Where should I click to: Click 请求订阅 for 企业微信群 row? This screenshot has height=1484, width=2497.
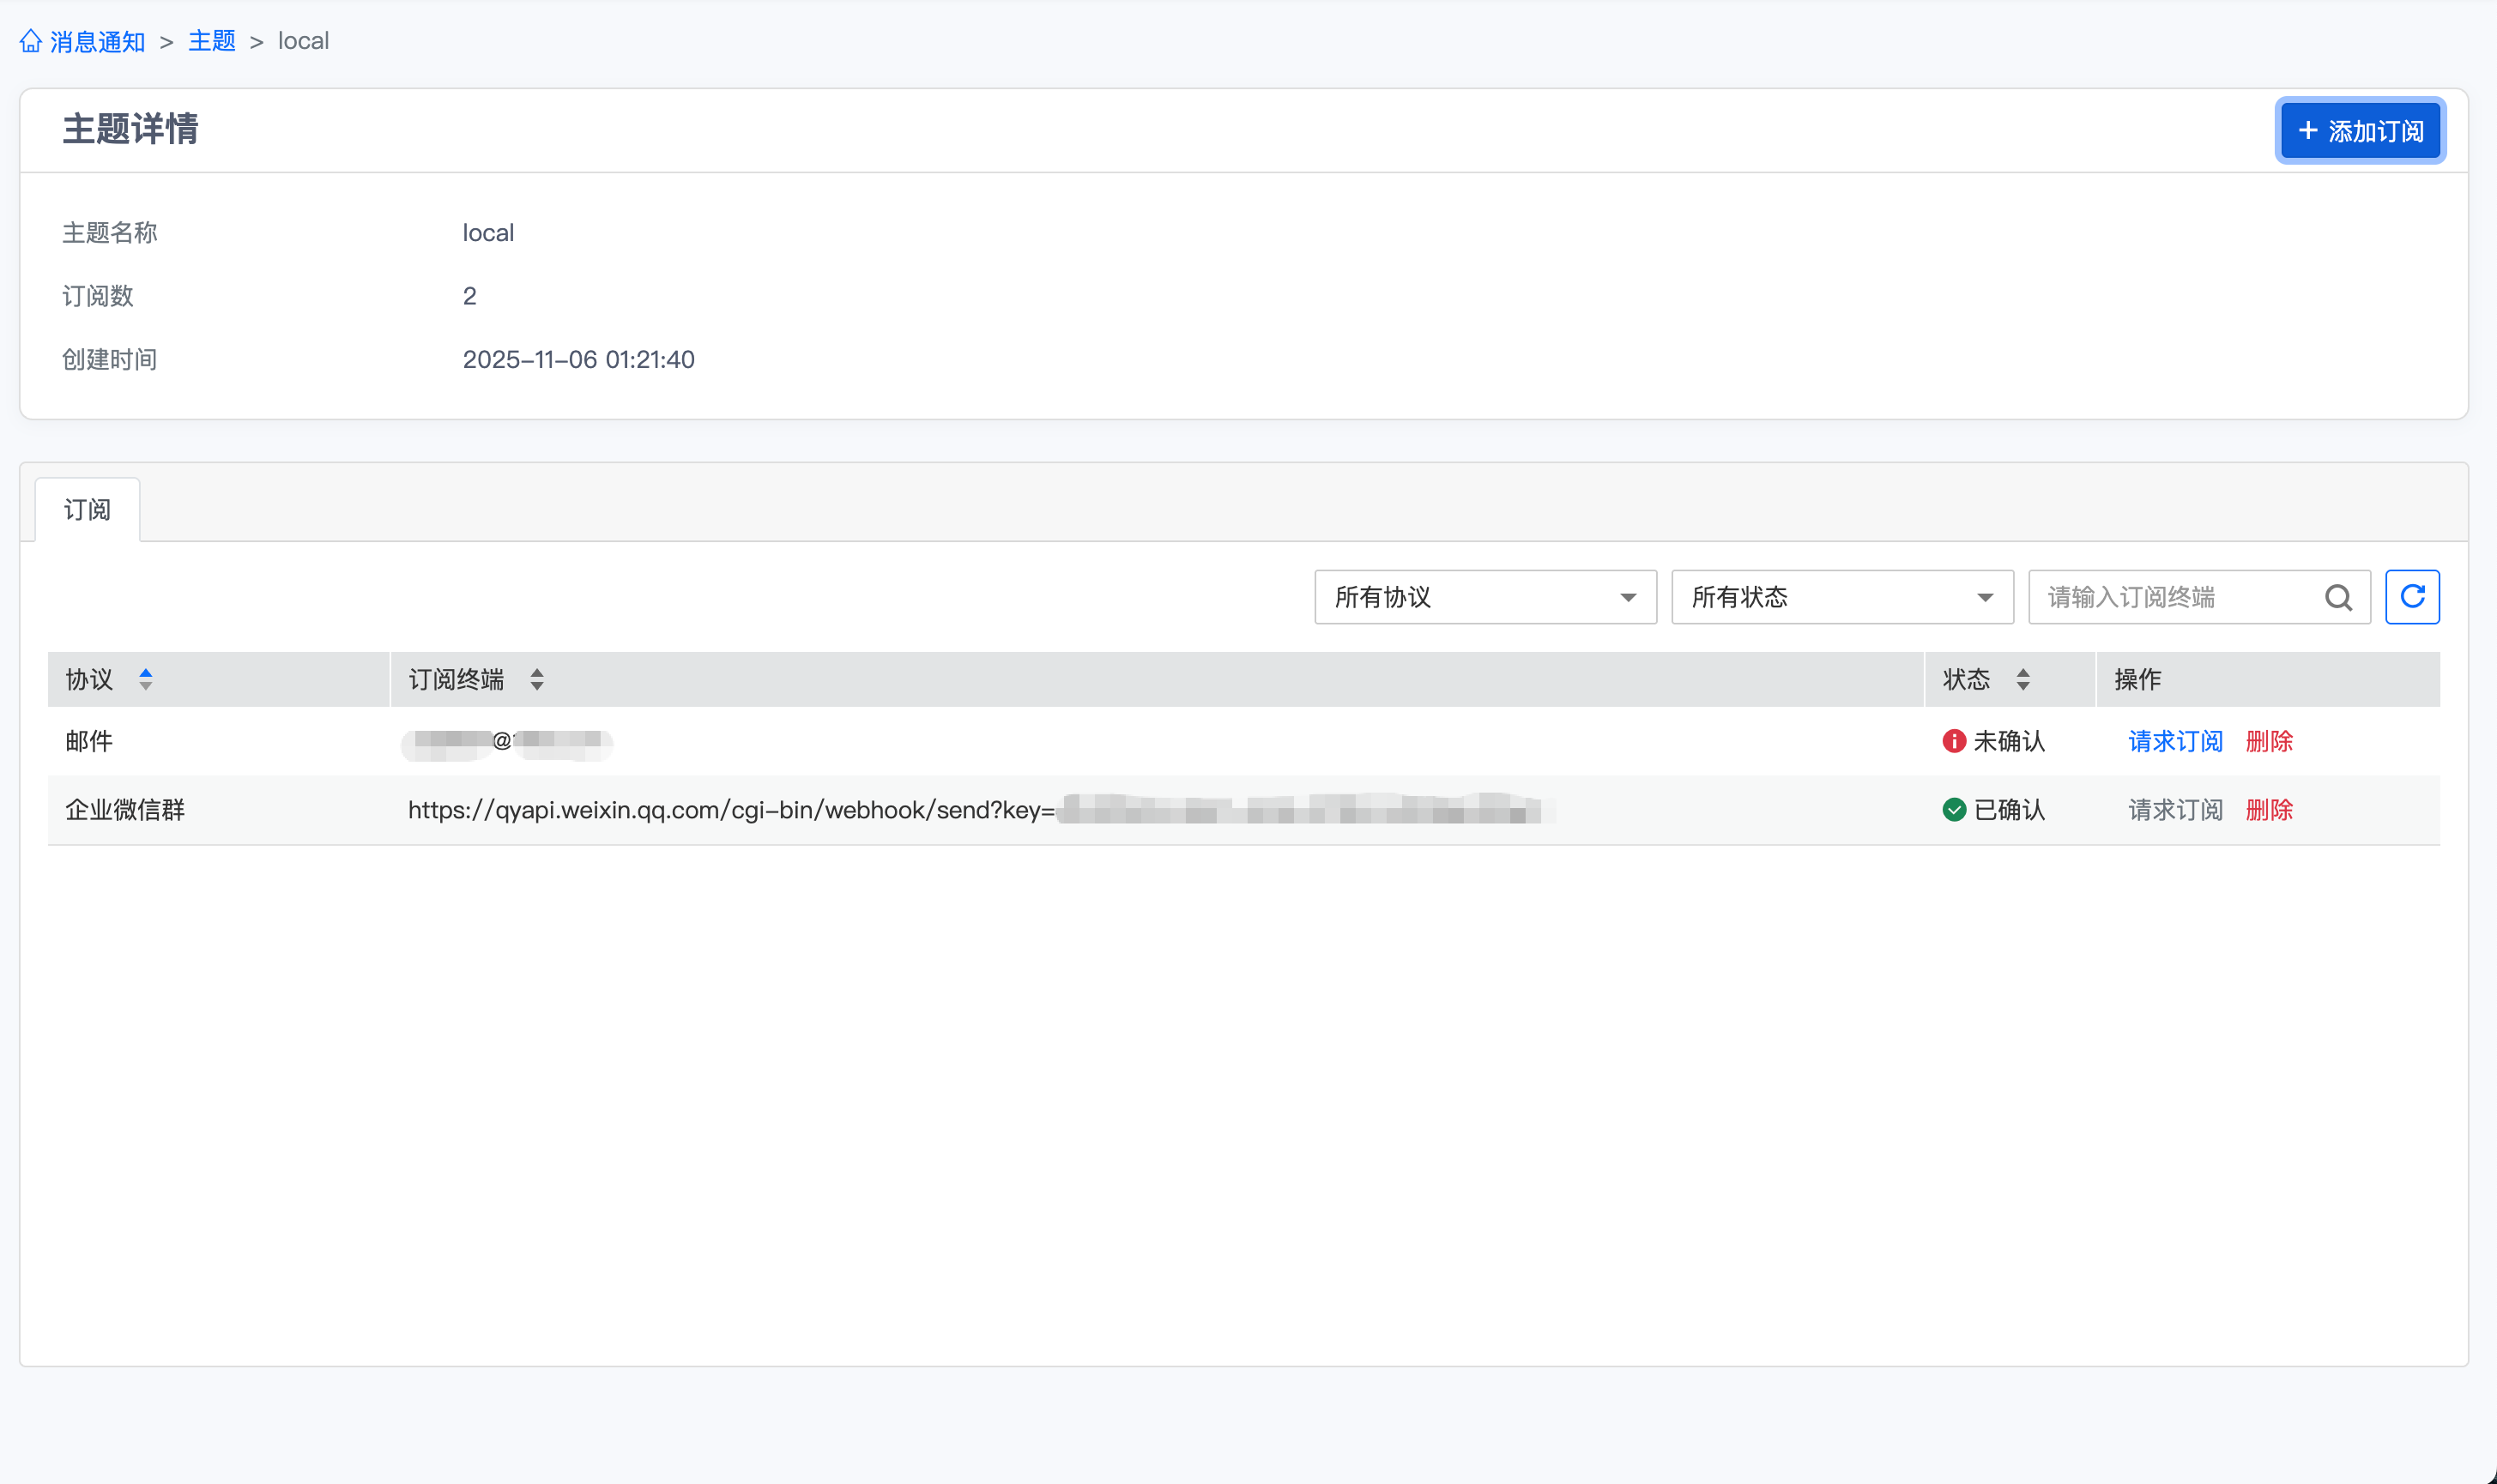(2174, 810)
